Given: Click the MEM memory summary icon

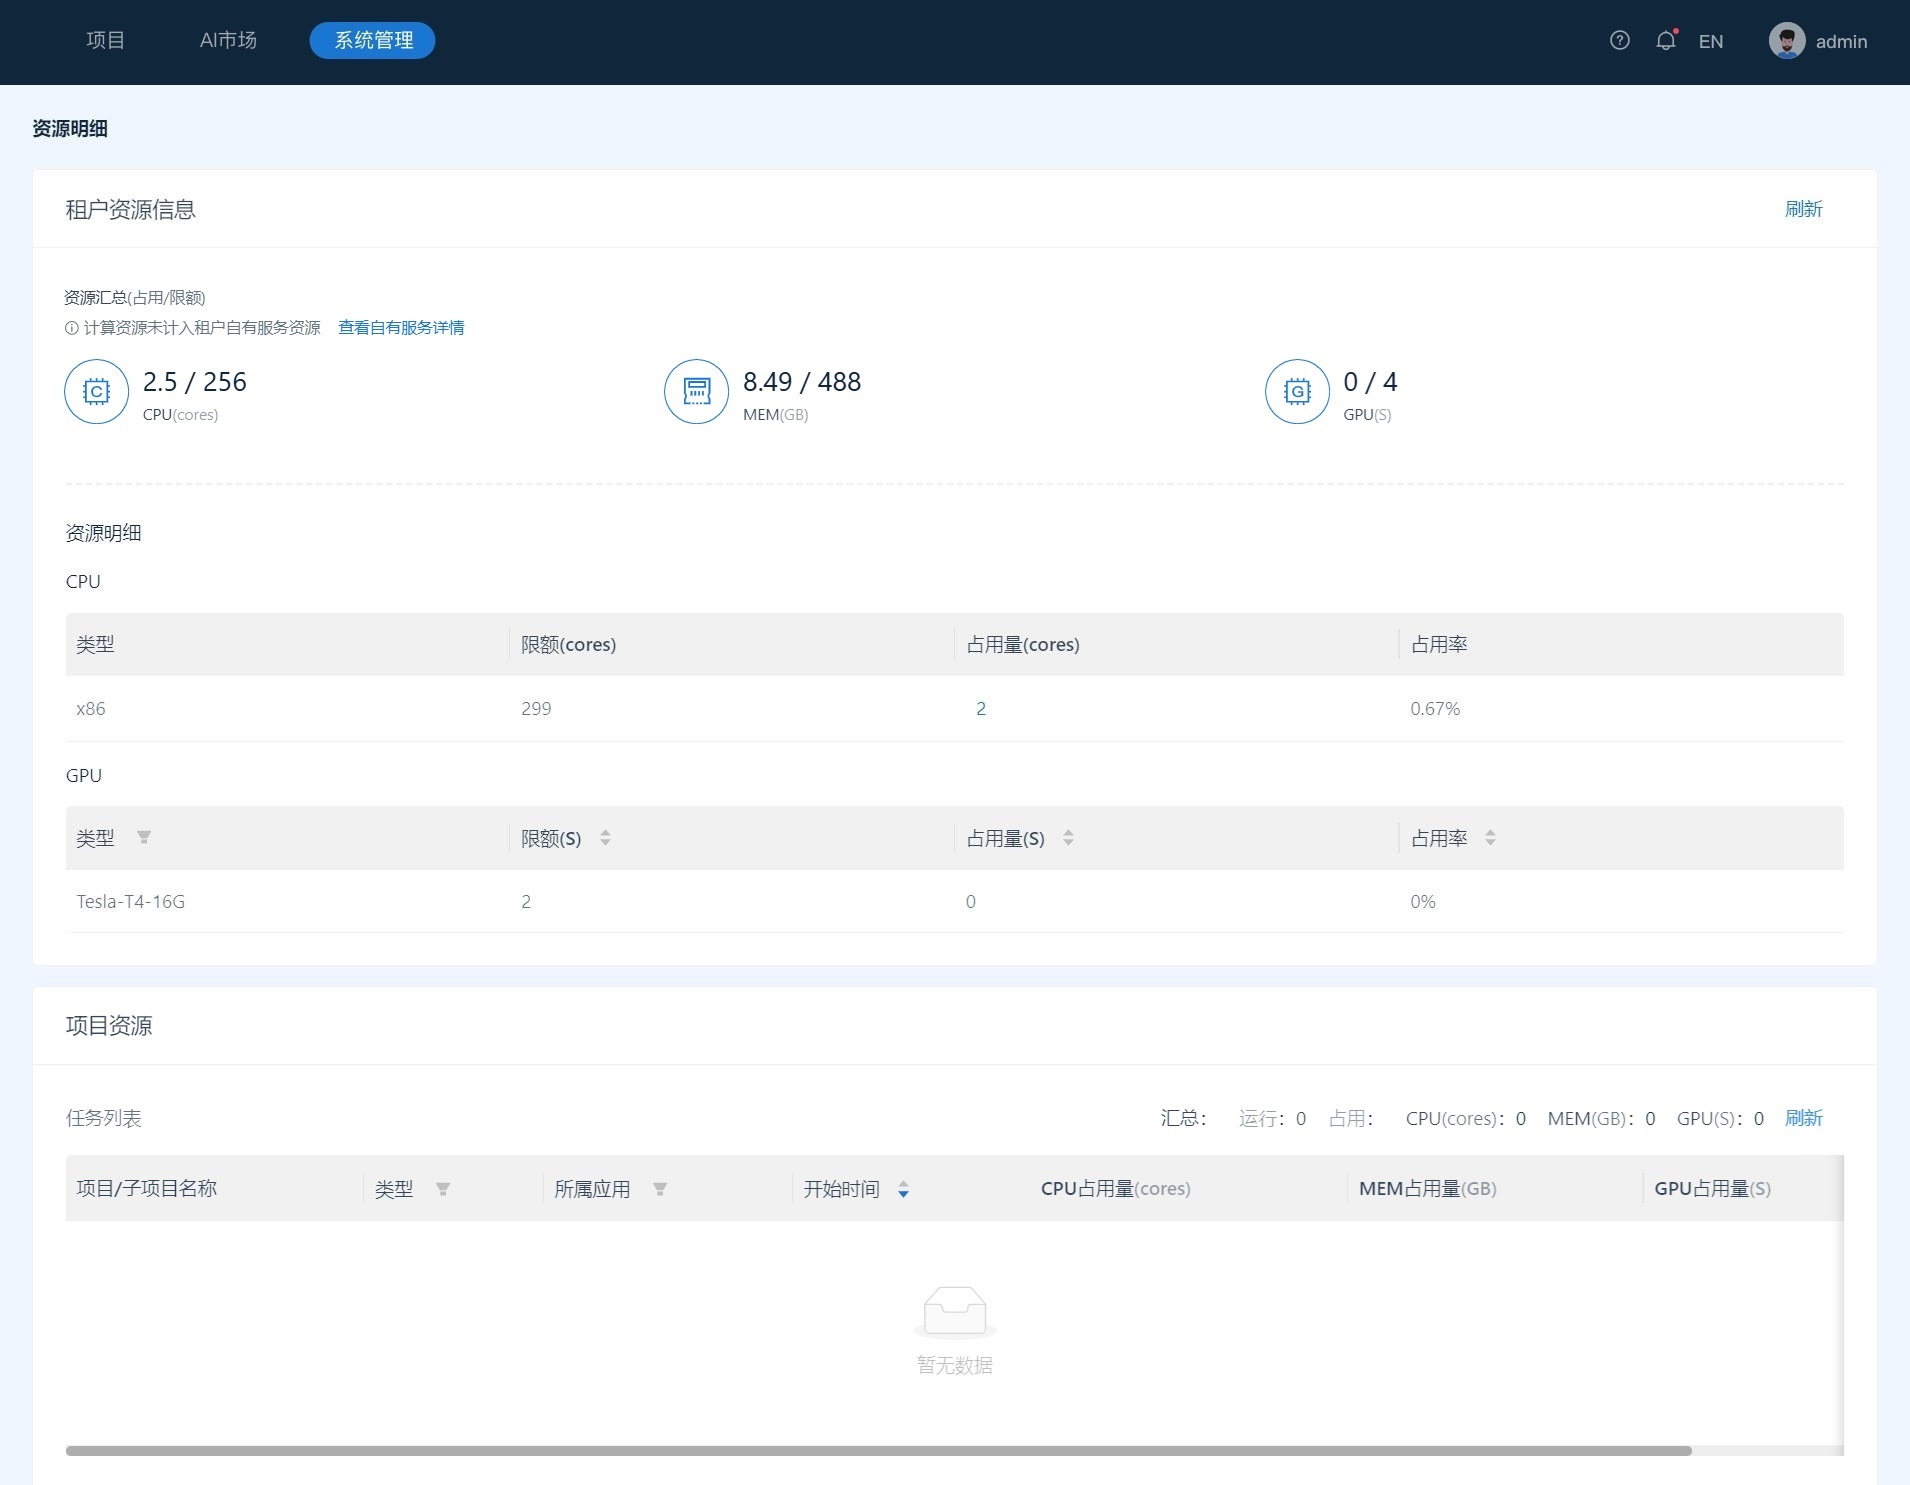Looking at the screenshot, I should [696, 392].
